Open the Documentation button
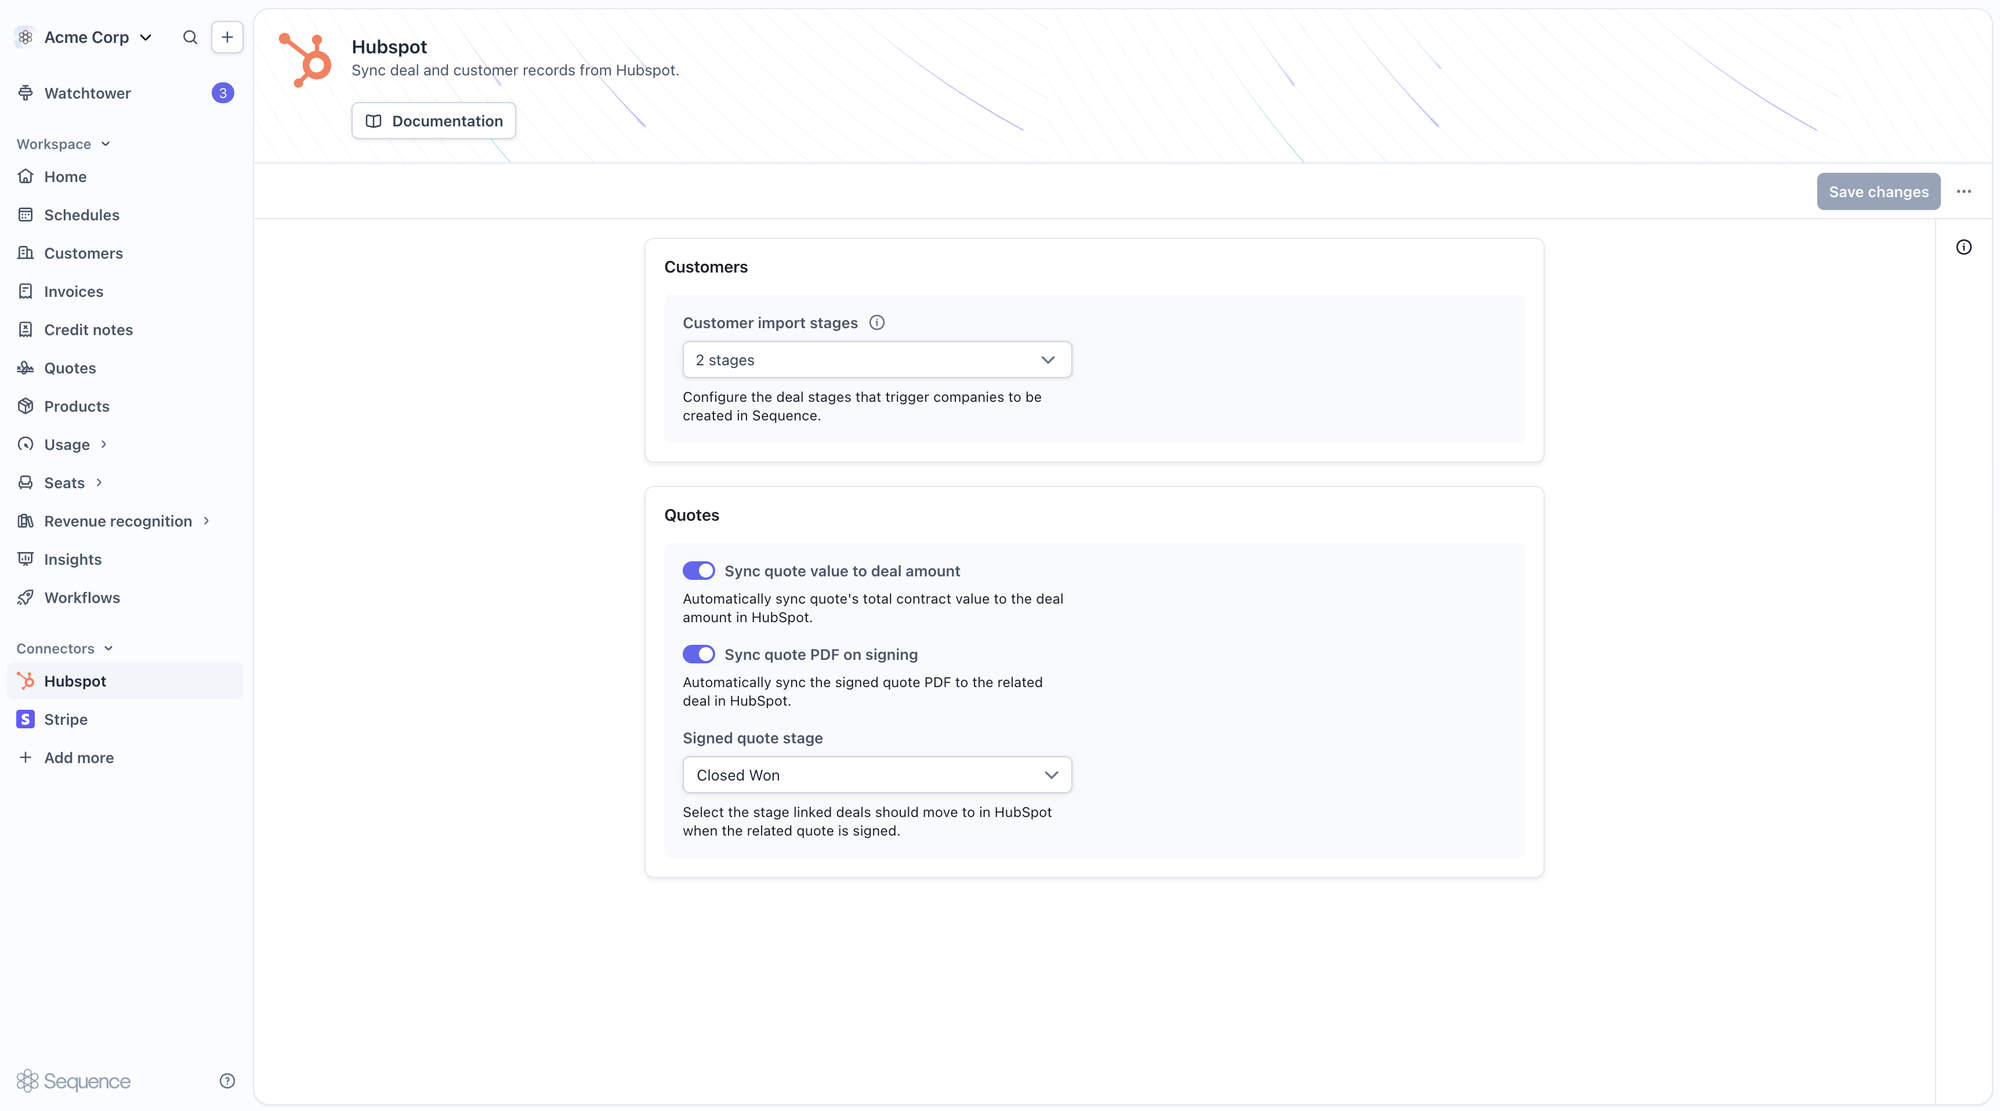The width and height of the screenshot is (2000, 1111). (433, 121)
